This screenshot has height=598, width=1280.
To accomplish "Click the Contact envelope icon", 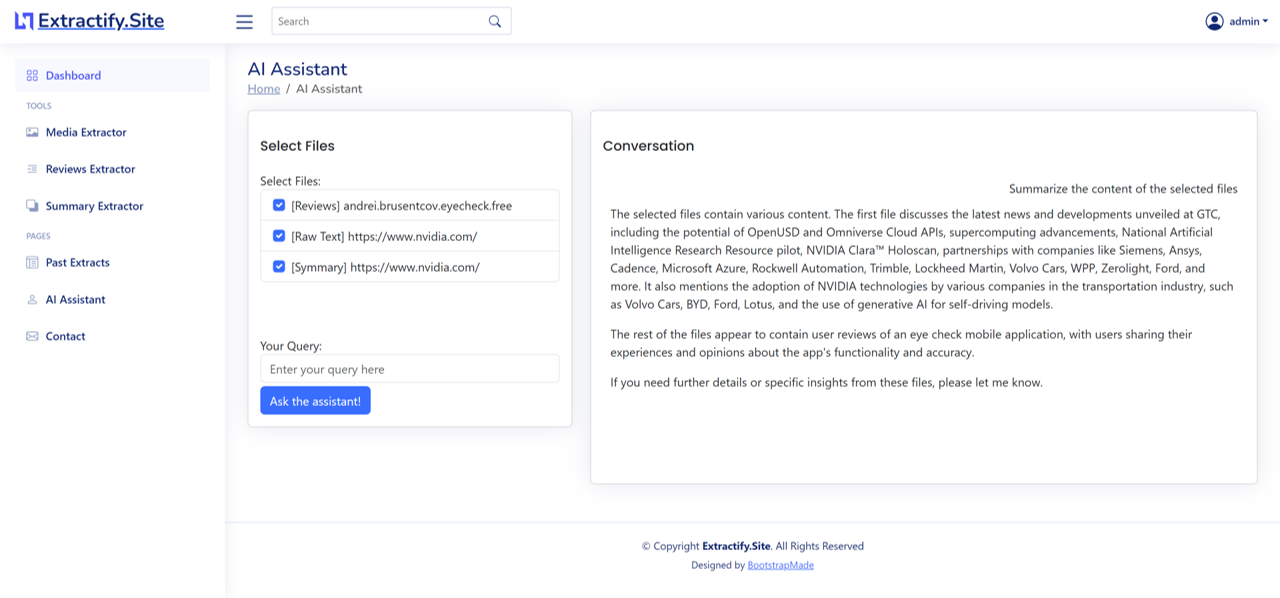I will pos(32,336).
